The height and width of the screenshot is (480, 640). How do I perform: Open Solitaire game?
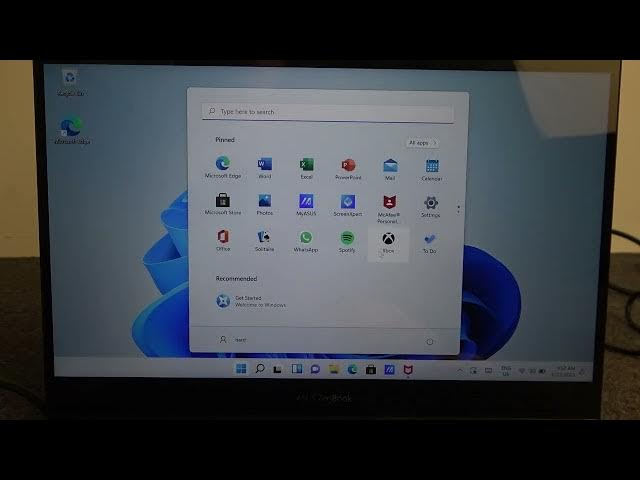[264, 241]
